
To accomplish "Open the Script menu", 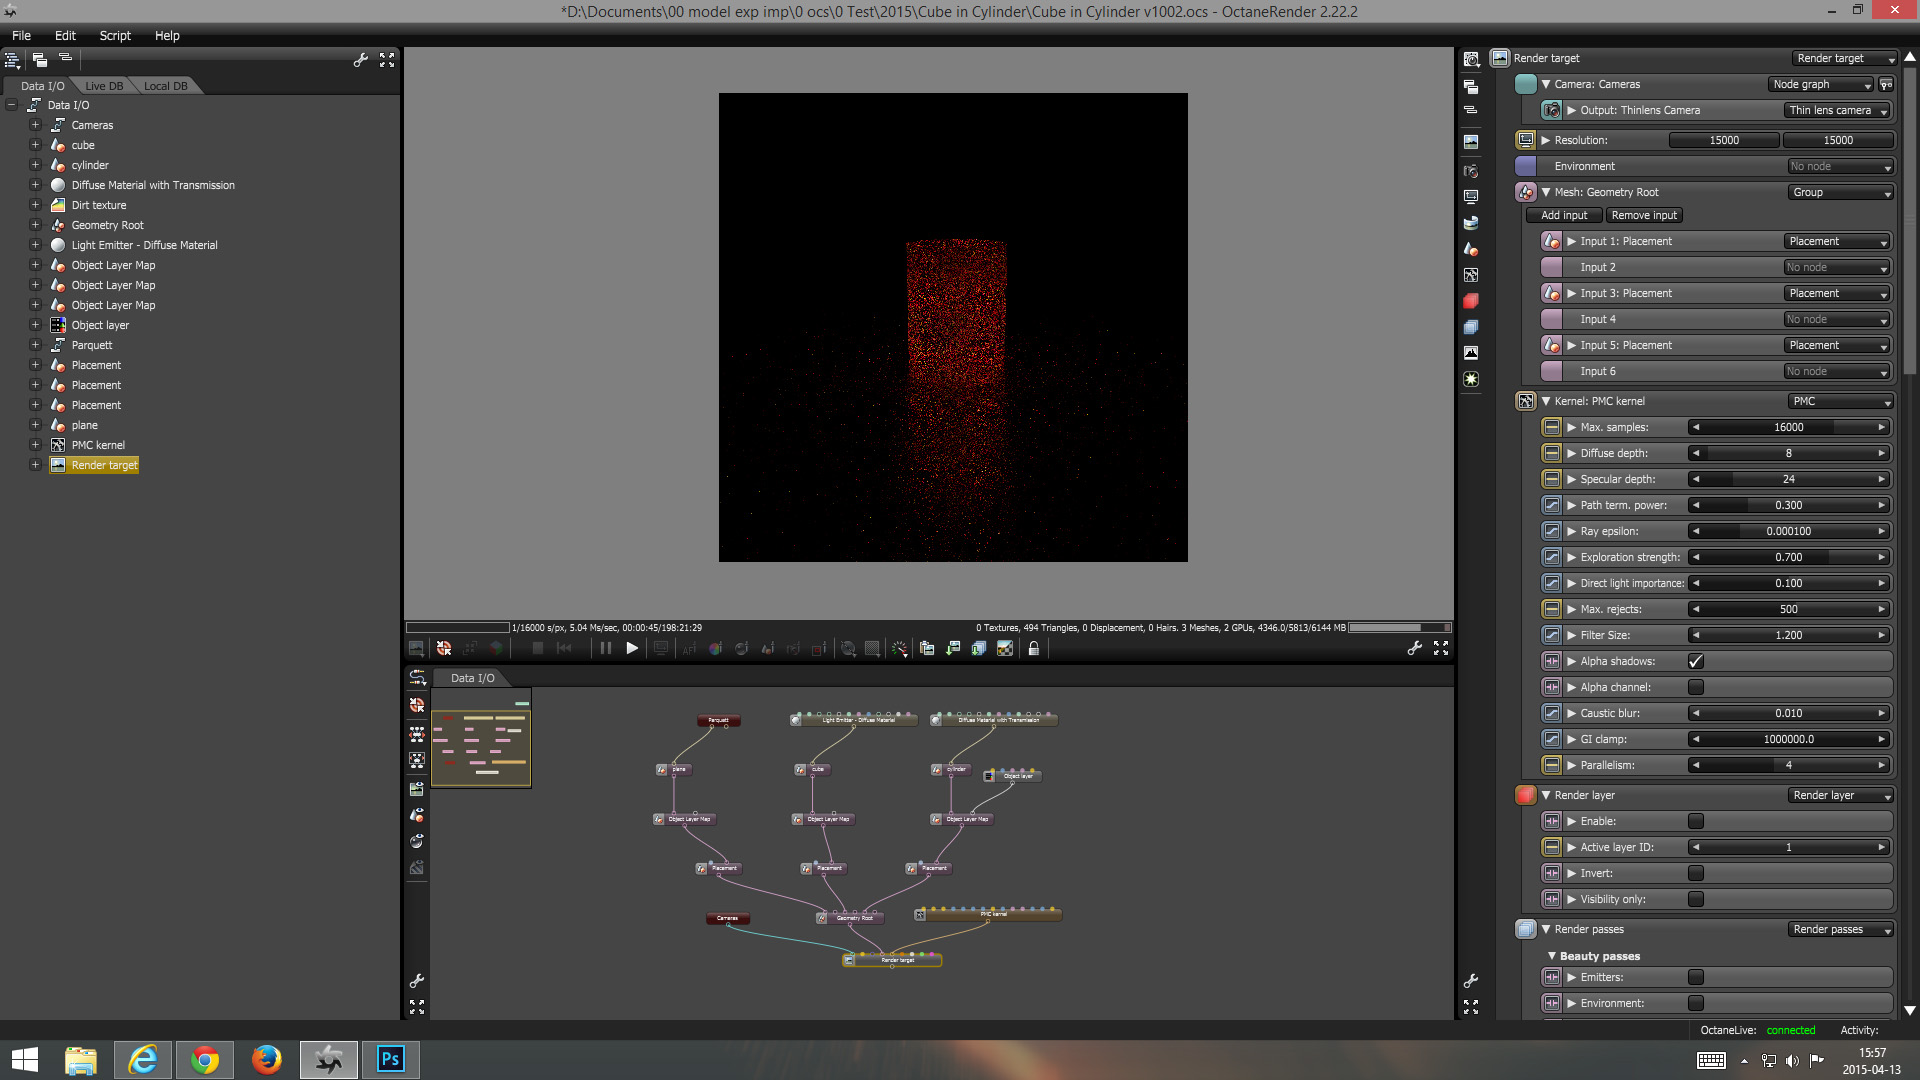I will pyautogui.click(x=115, y=35).
